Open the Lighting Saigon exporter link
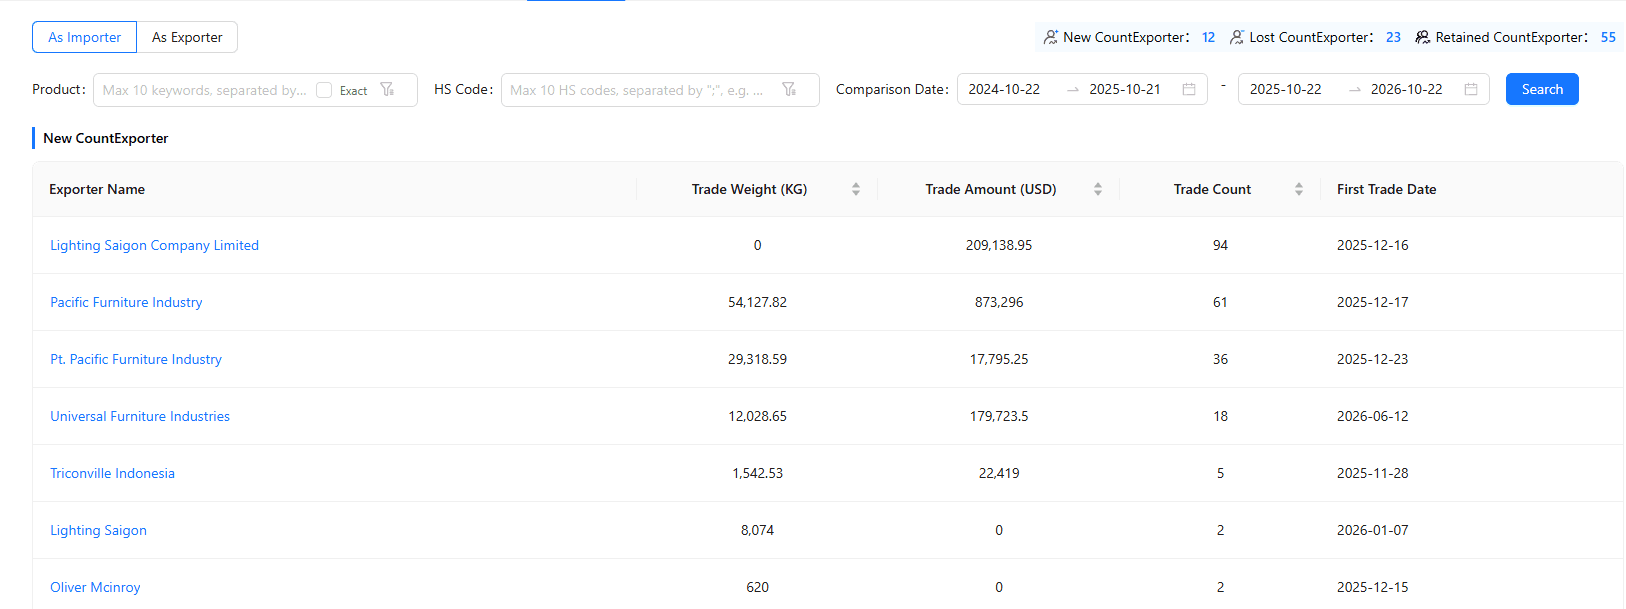Viewport: 1626px width, 609px height. pos(99,530)
